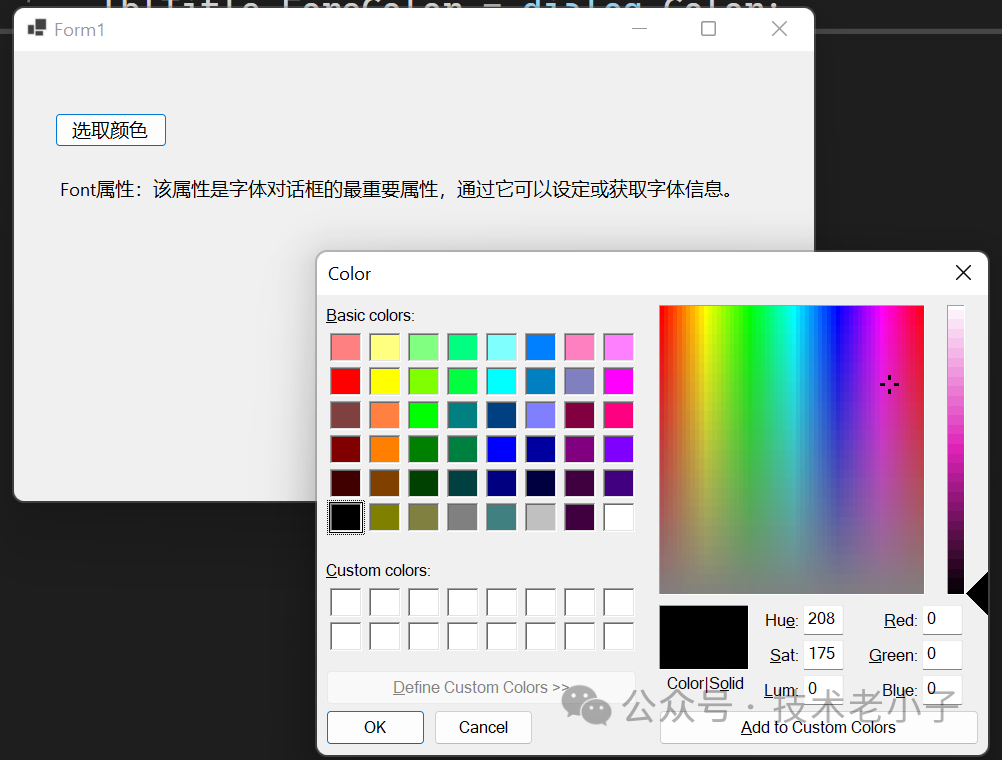The image size is (1002, 760).
Task: Focus the Red value input field
Action: (x=942, y=619)
